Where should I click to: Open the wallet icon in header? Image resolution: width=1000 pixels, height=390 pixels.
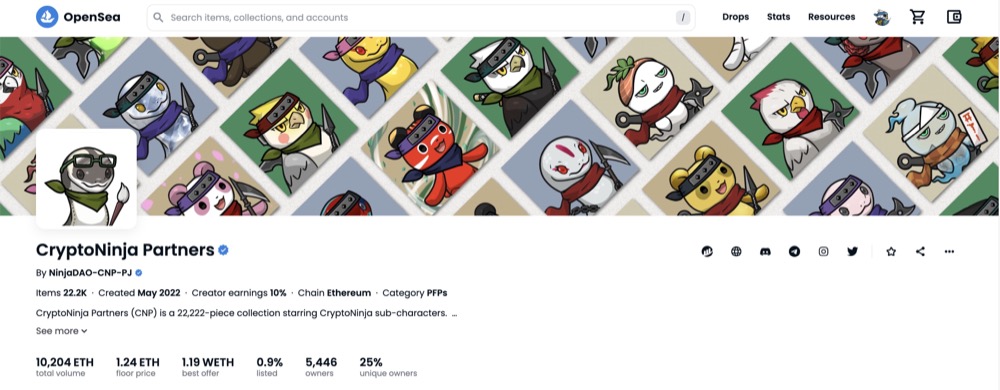(954, 17)
